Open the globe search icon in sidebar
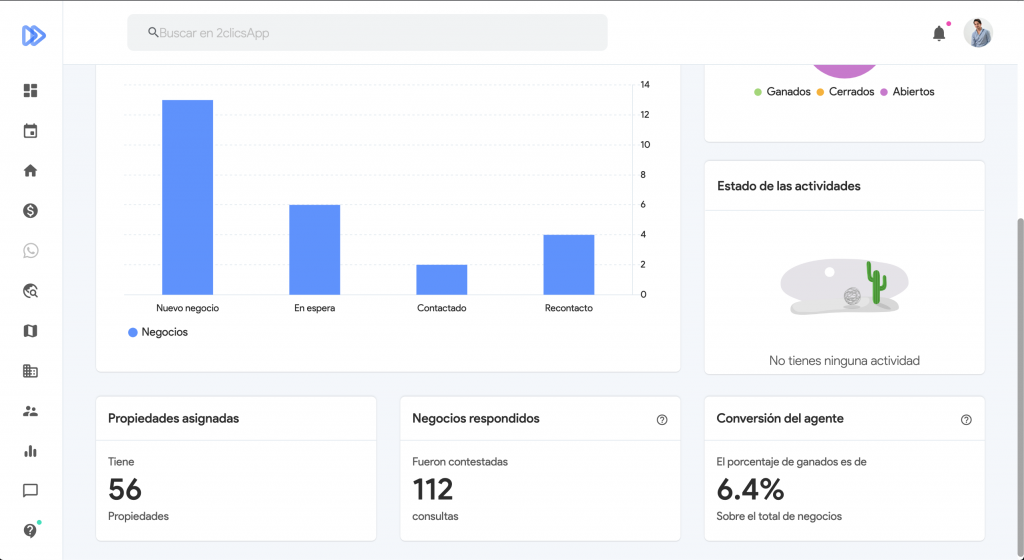The height and width of the screenshot is (560, 1024). click(31, 291)
